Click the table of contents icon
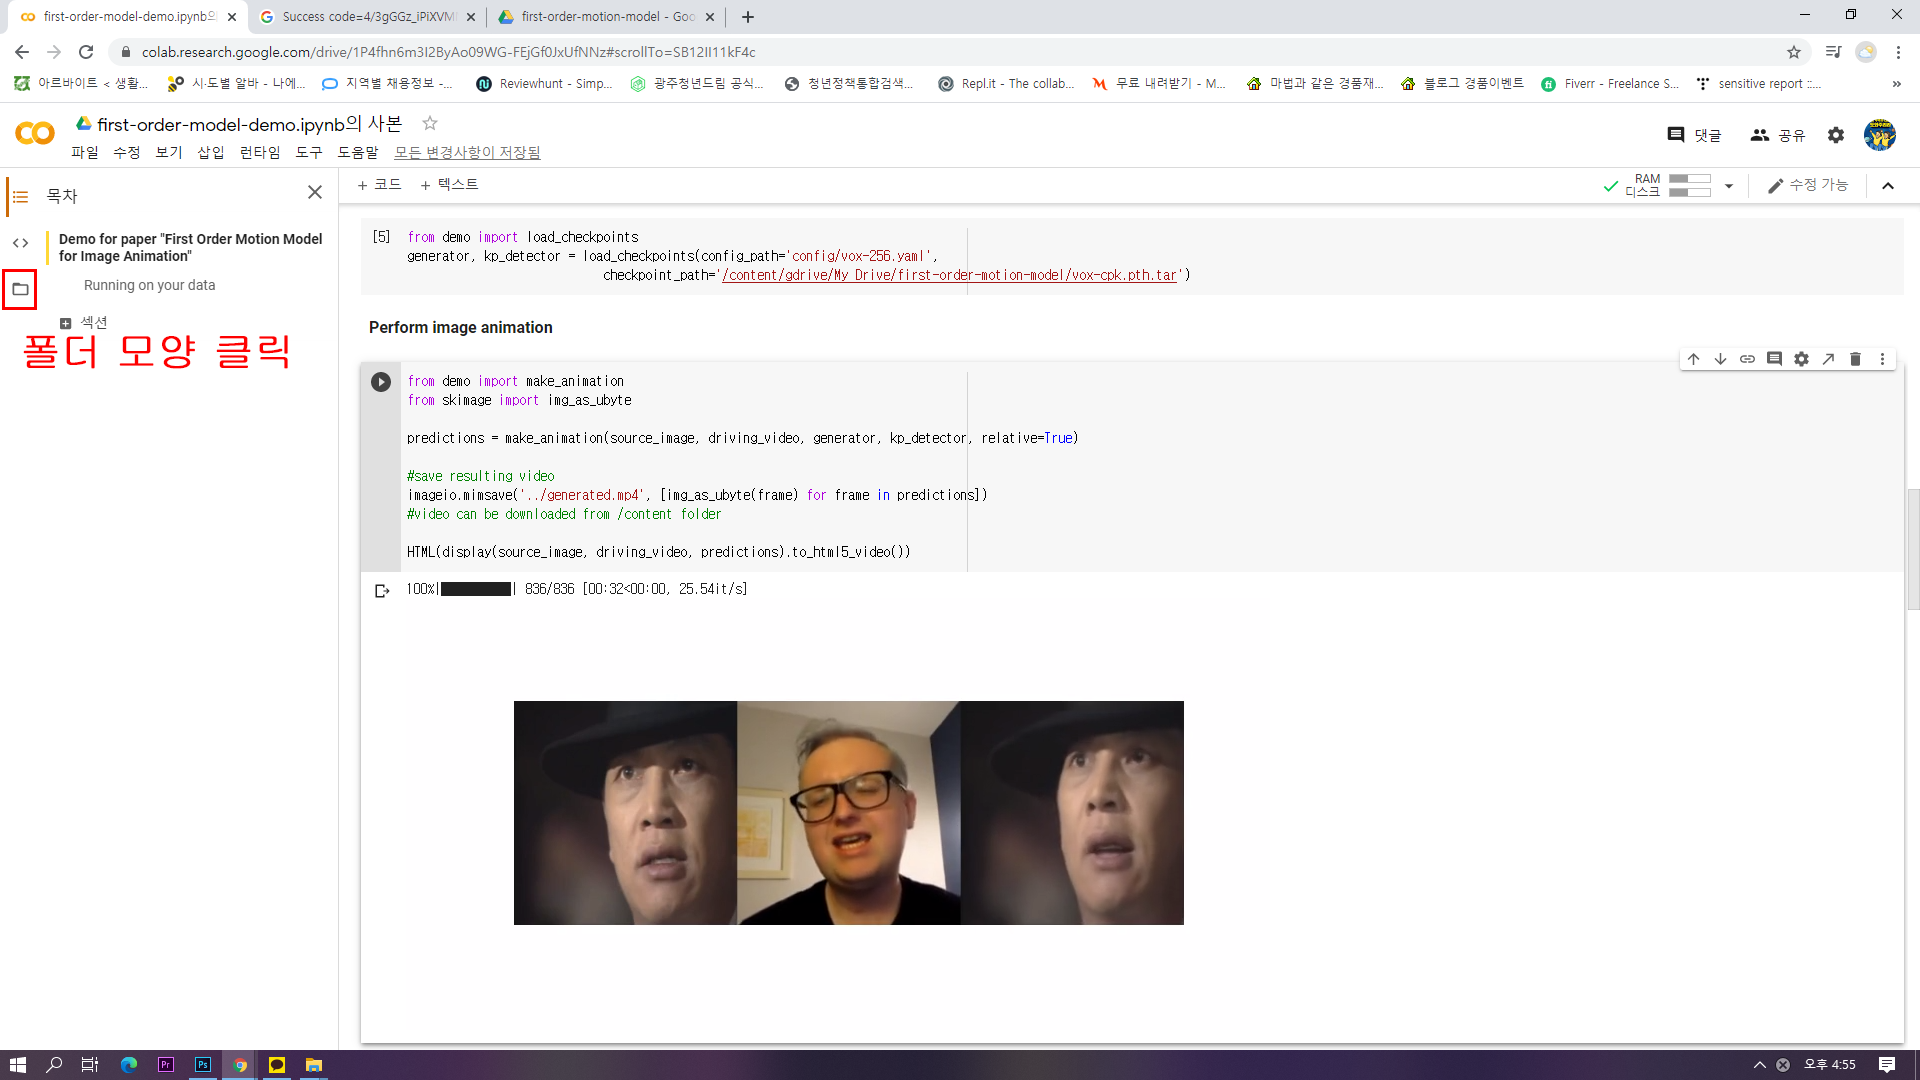The height and width of the screenshot is (1080, 1920). (20, 196)
